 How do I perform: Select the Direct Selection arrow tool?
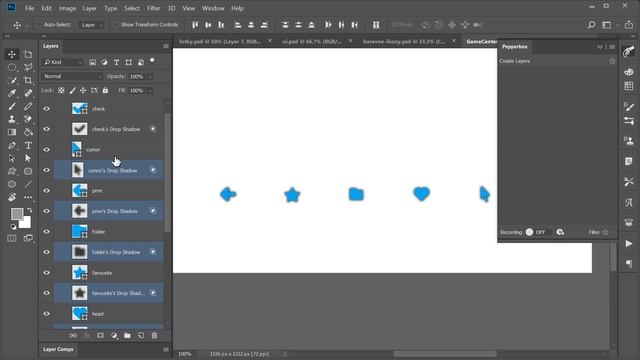(x=28, y=158)
